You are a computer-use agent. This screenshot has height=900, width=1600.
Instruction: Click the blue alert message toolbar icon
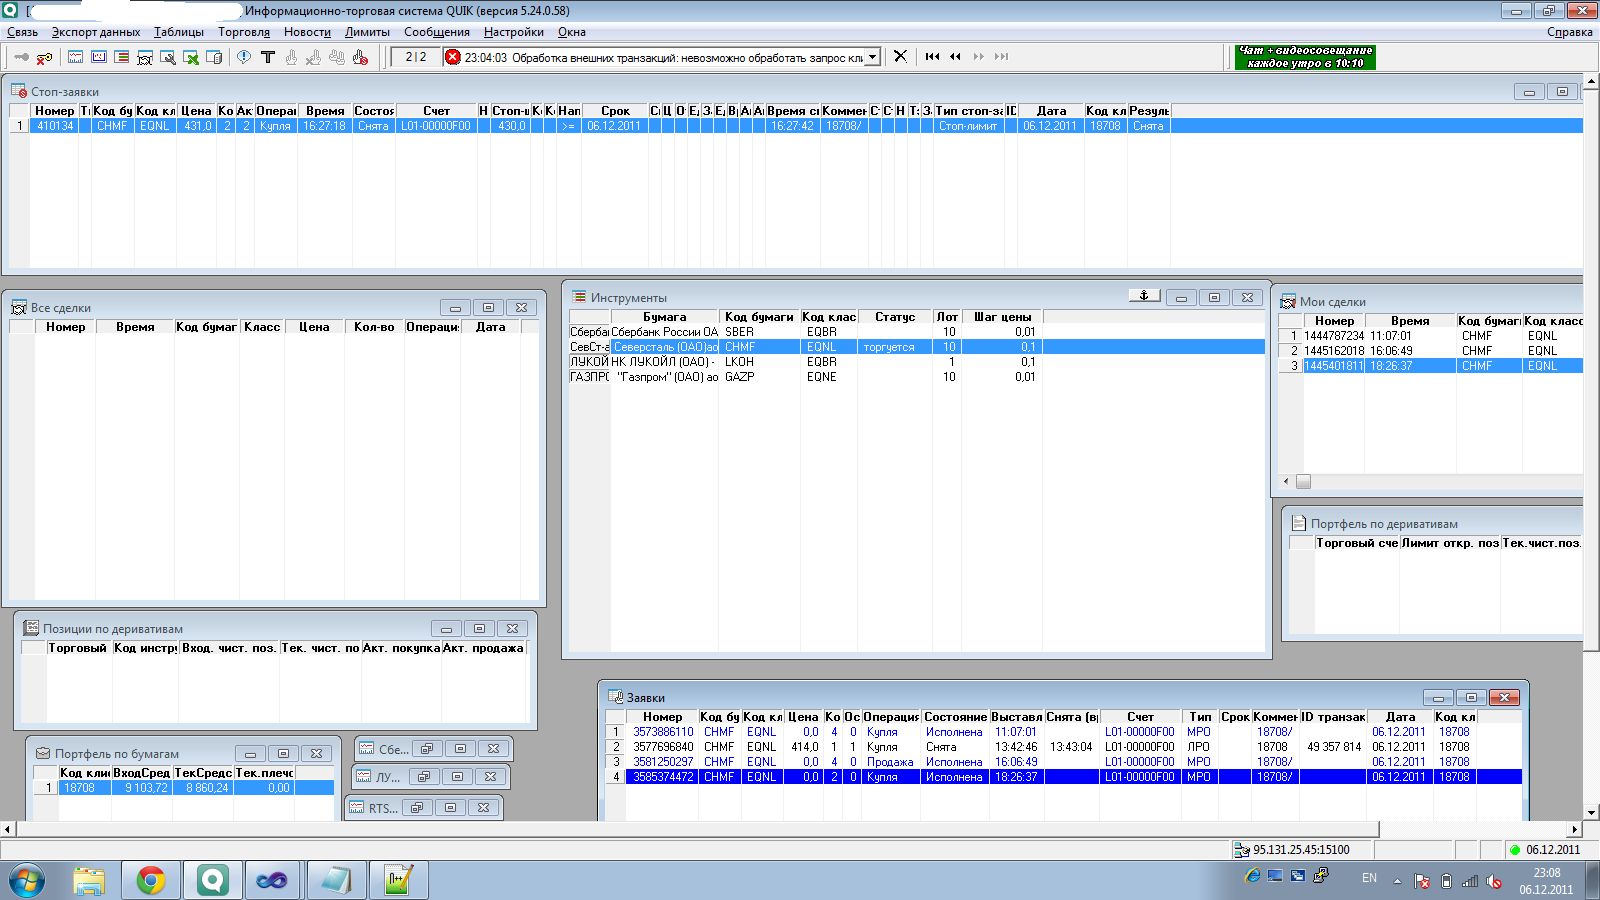[x=244, y=57]
